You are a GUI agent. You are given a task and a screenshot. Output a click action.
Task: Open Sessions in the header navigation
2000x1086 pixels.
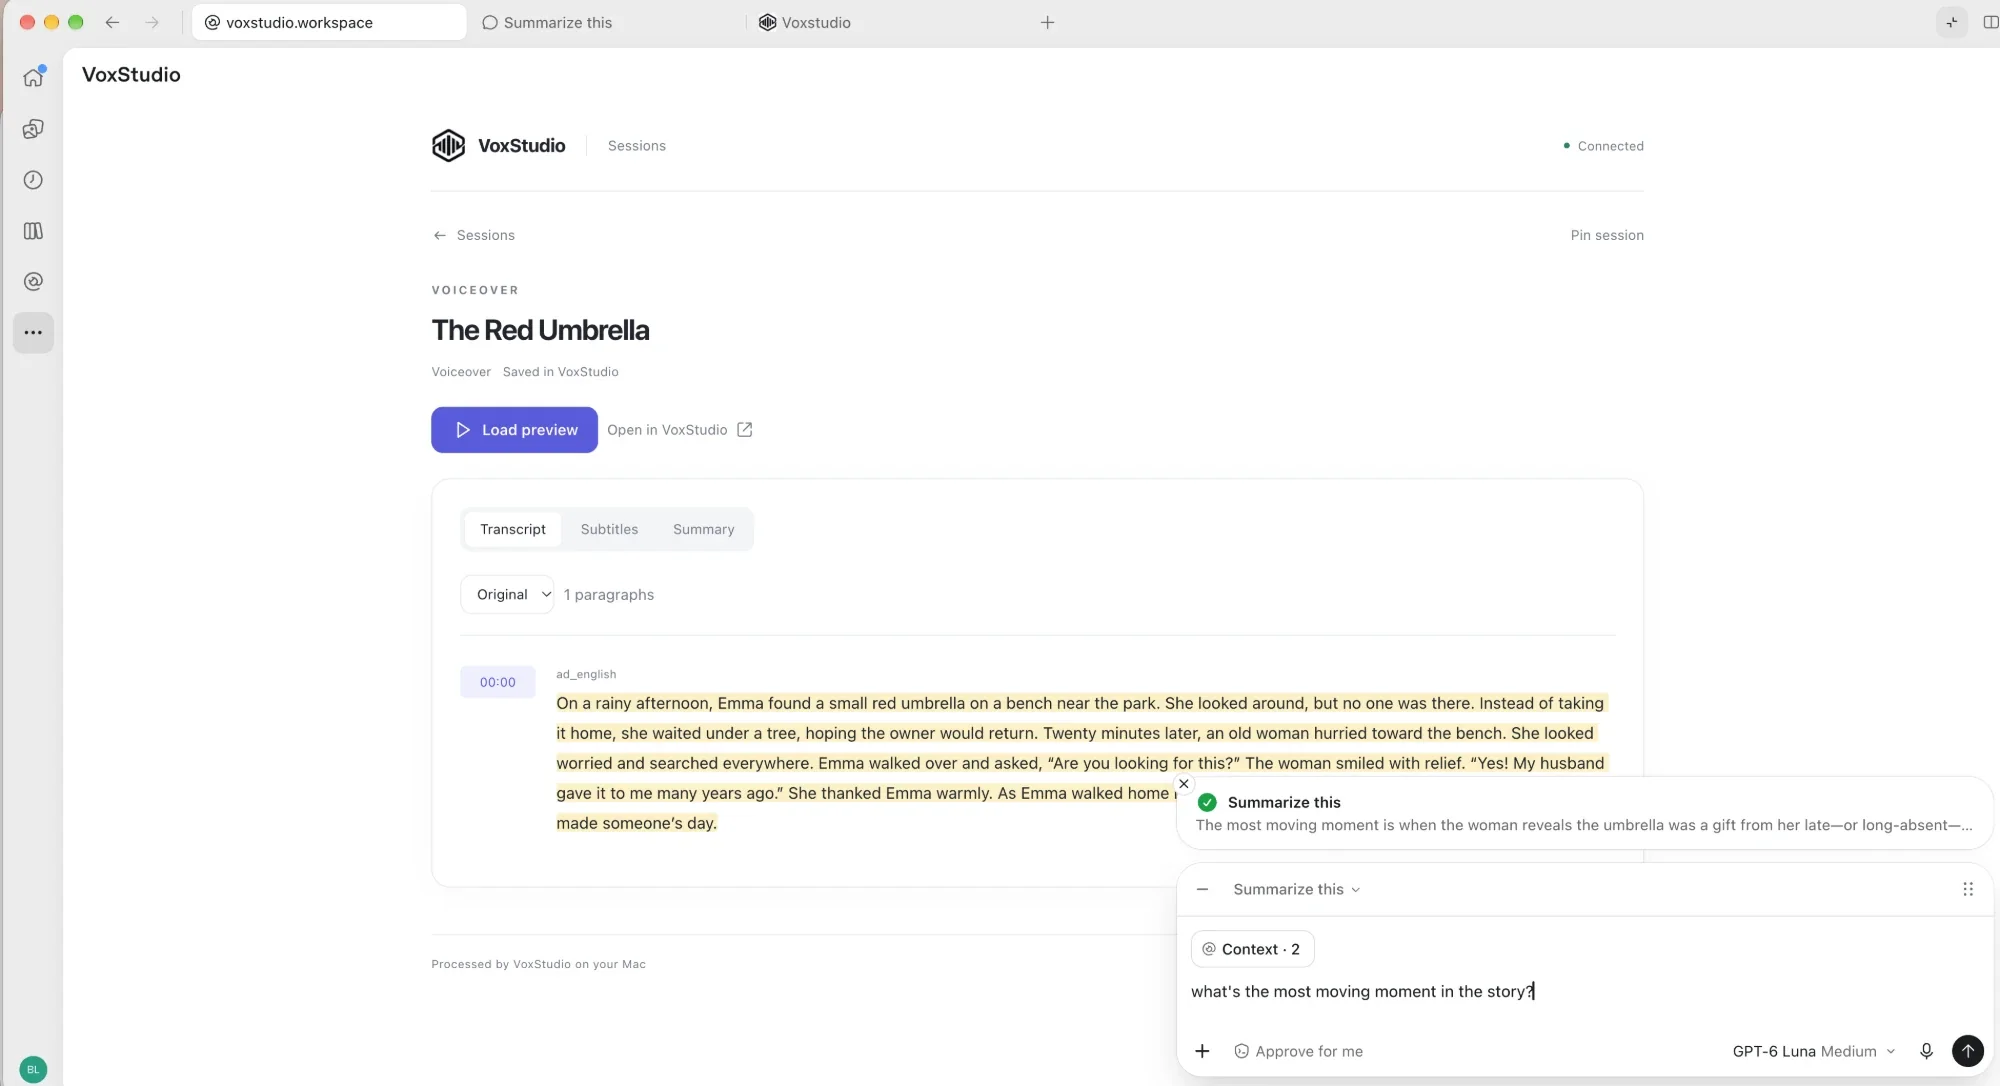[x=636, y=146]
